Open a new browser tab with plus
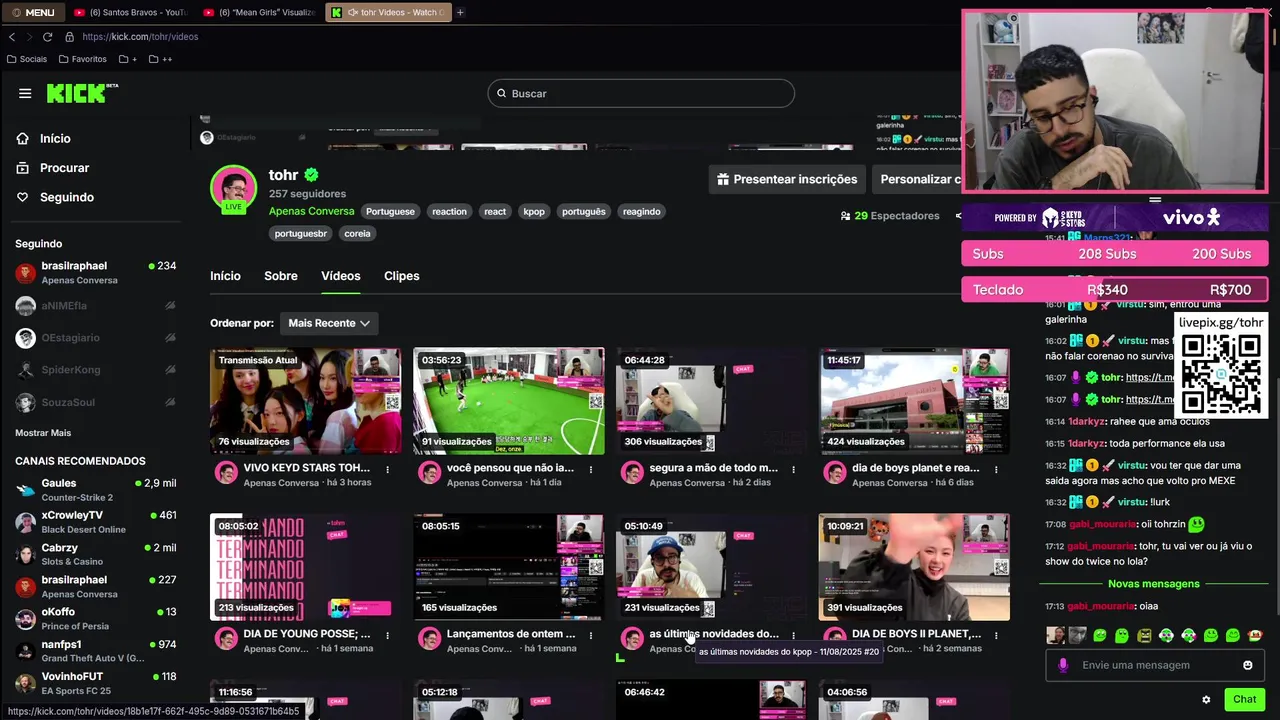Screen dimensions: 1280x720 460,12
